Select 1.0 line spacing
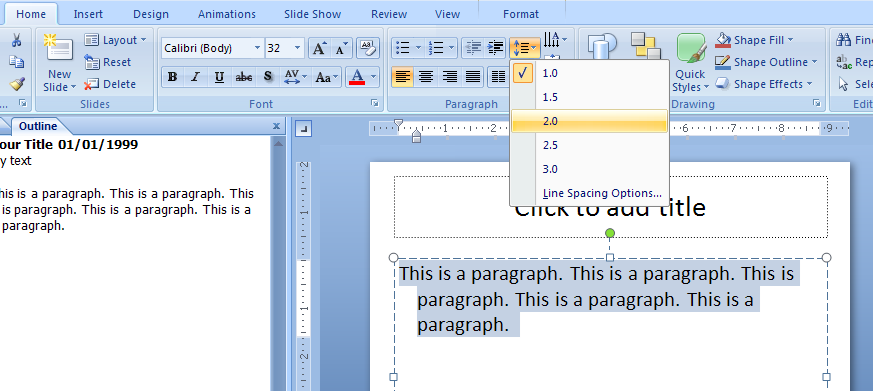Screen dimensions: 873x391 coord(589,73)
